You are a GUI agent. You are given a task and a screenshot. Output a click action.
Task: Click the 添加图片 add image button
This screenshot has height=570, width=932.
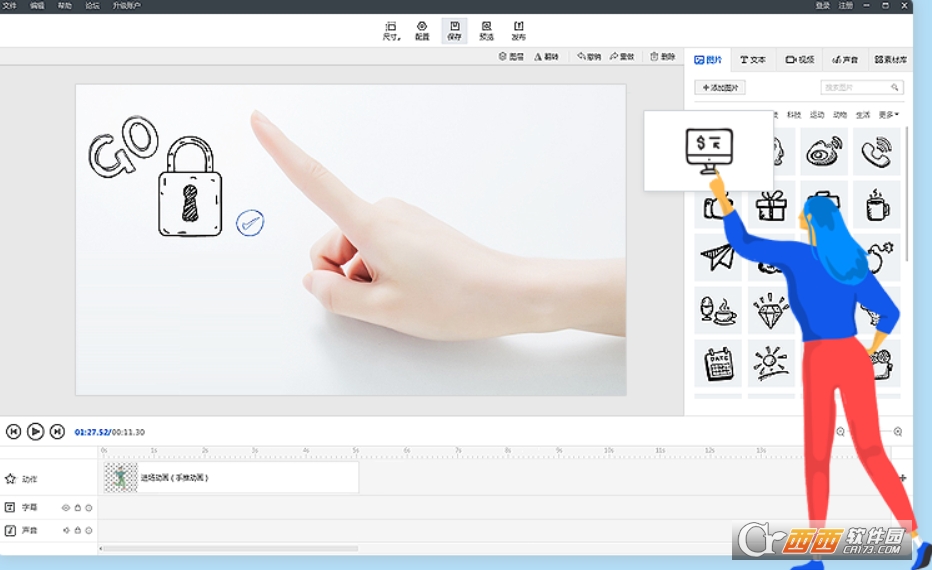click(720, 88)
